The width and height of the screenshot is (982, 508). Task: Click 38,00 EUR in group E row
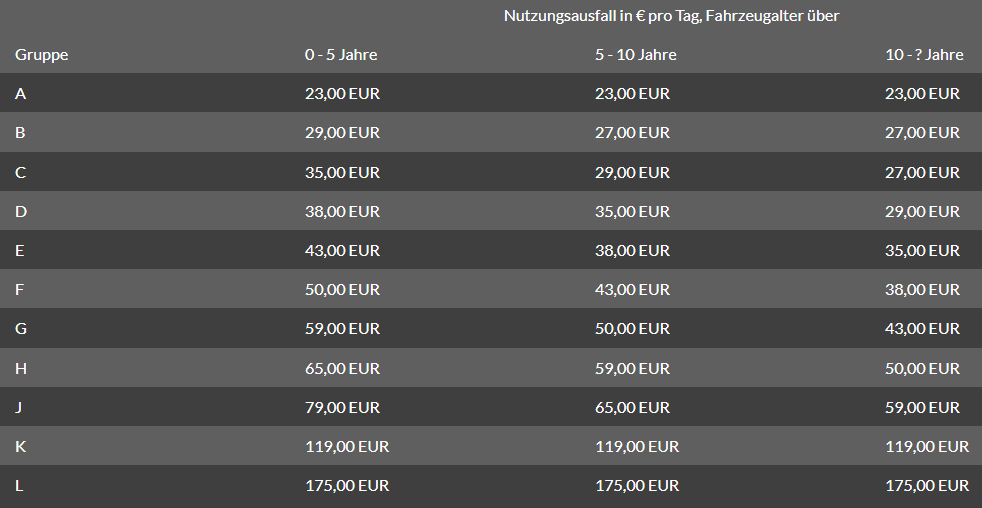coord(632,250)
